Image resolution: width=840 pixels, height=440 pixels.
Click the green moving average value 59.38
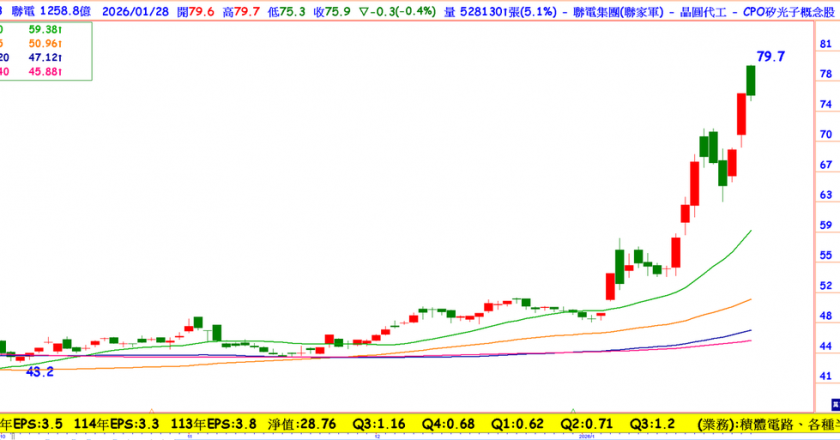point(45,29)
